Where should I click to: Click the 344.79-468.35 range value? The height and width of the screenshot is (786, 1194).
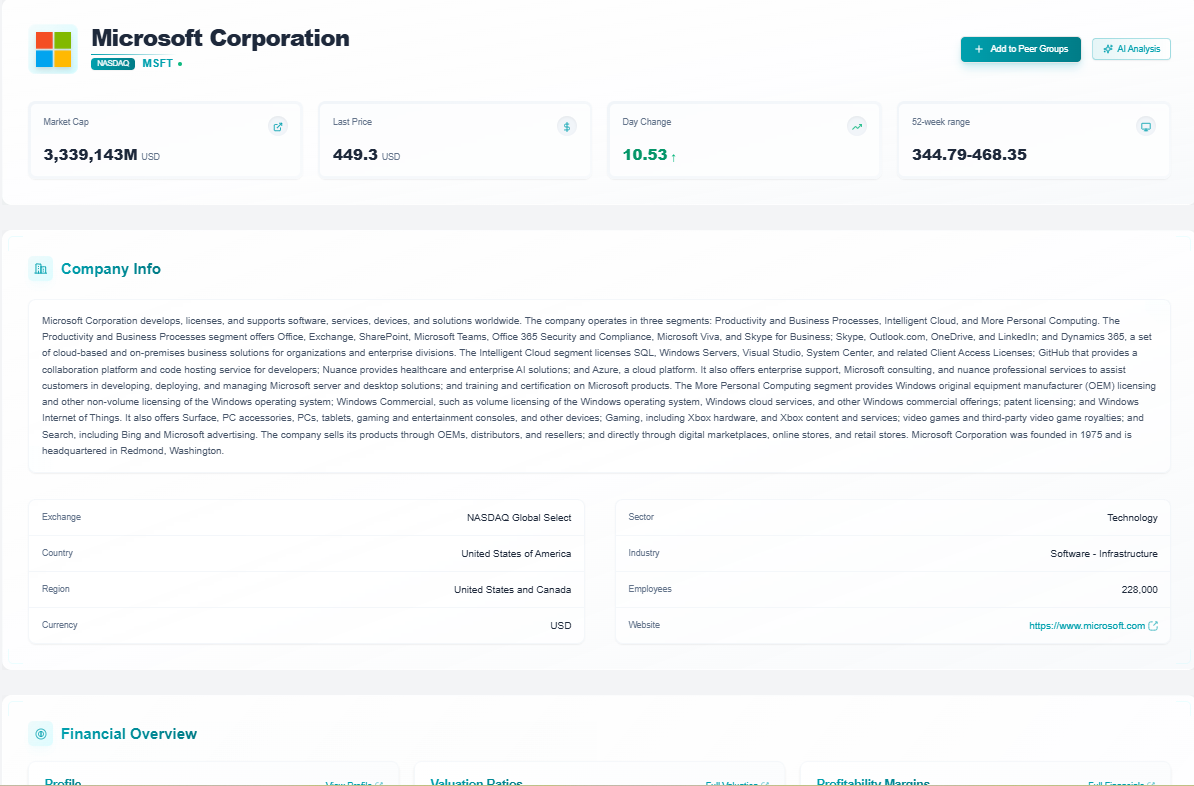click(x=969, y=155)
